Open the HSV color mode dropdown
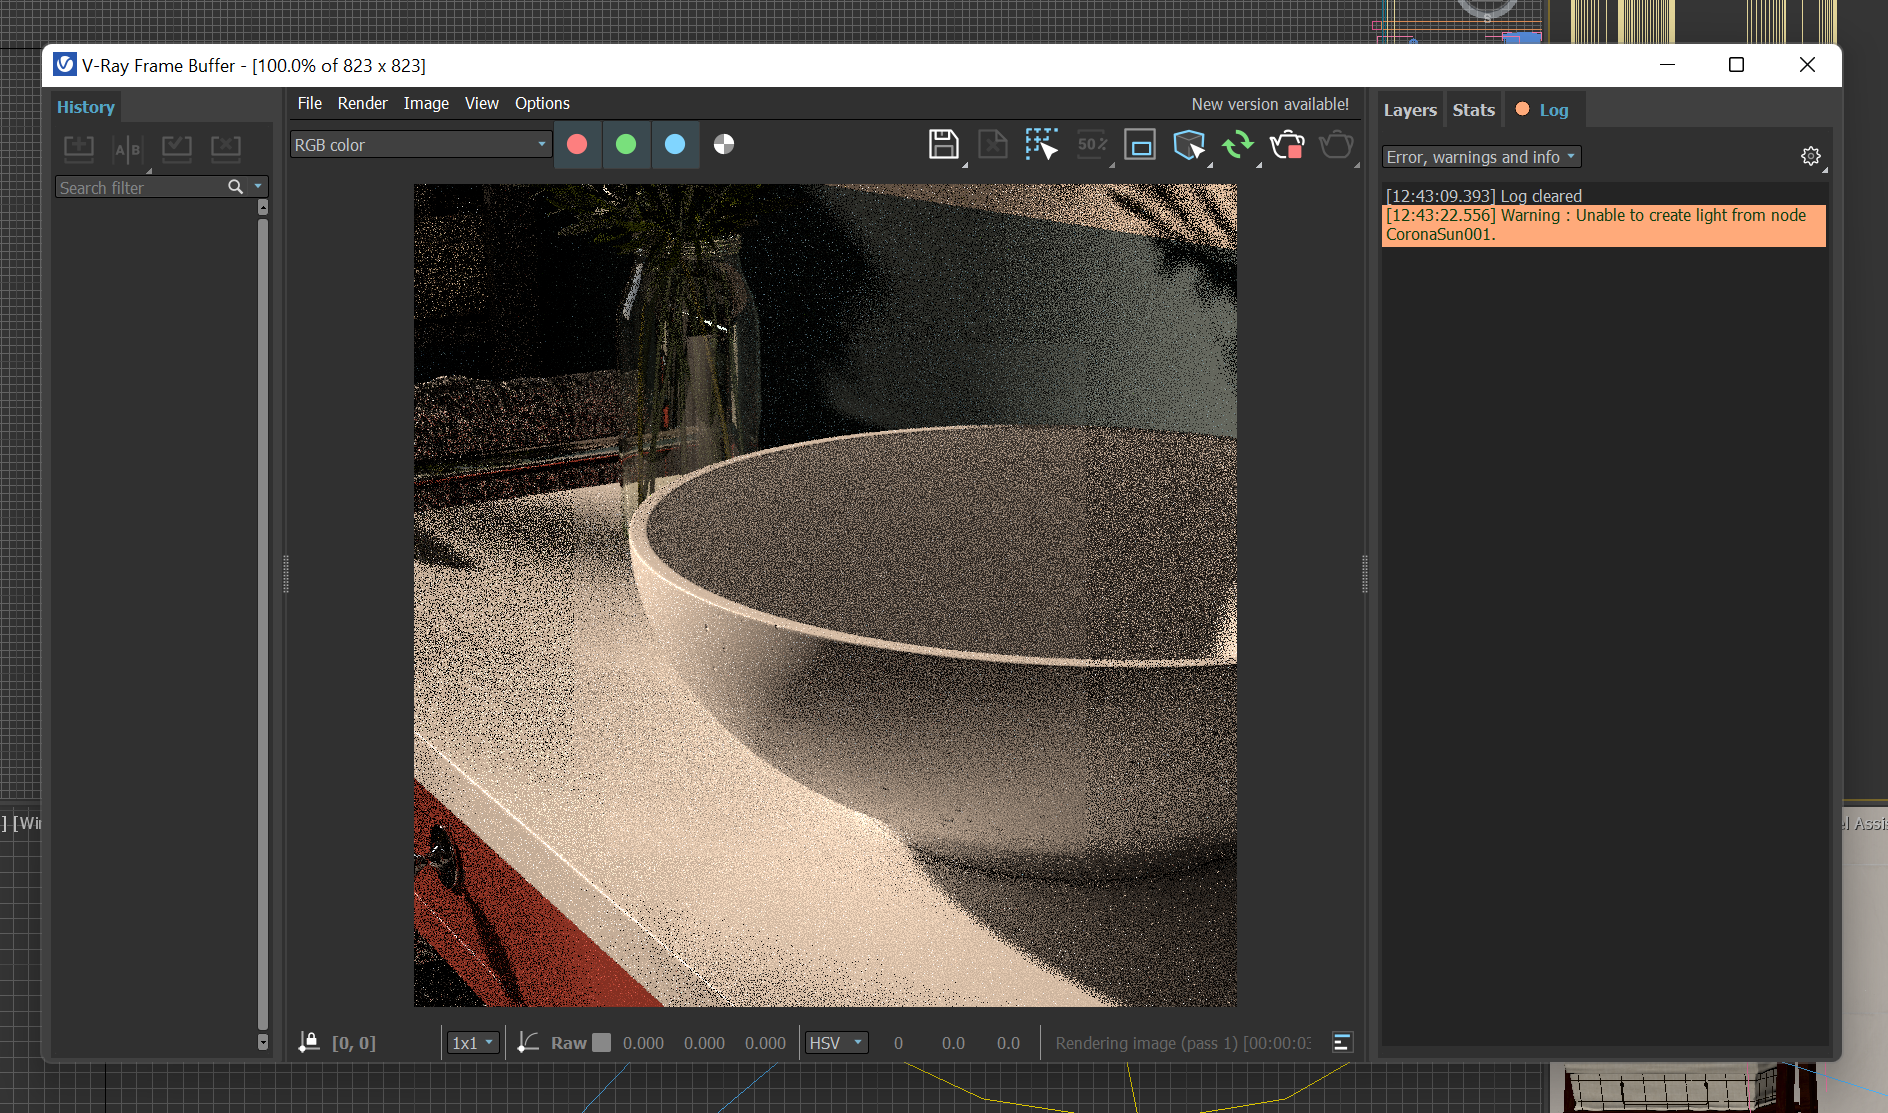Viewport: 1888px width, 1113px height. pos(836,1043)
